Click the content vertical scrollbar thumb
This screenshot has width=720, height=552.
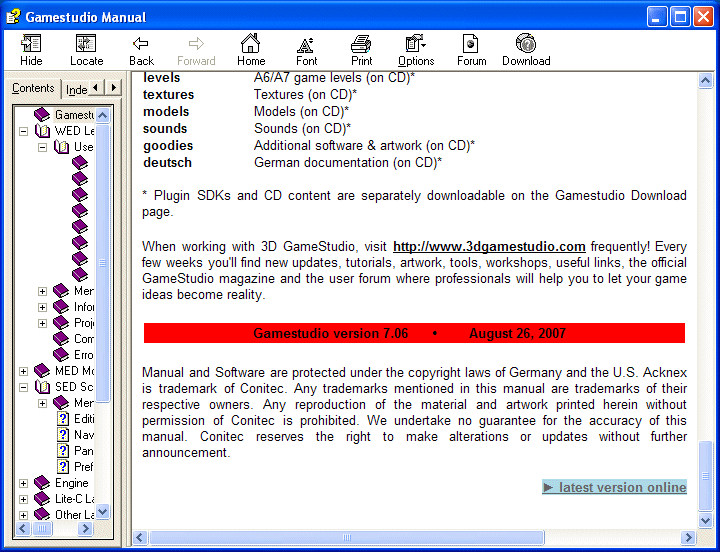[705, 476]
